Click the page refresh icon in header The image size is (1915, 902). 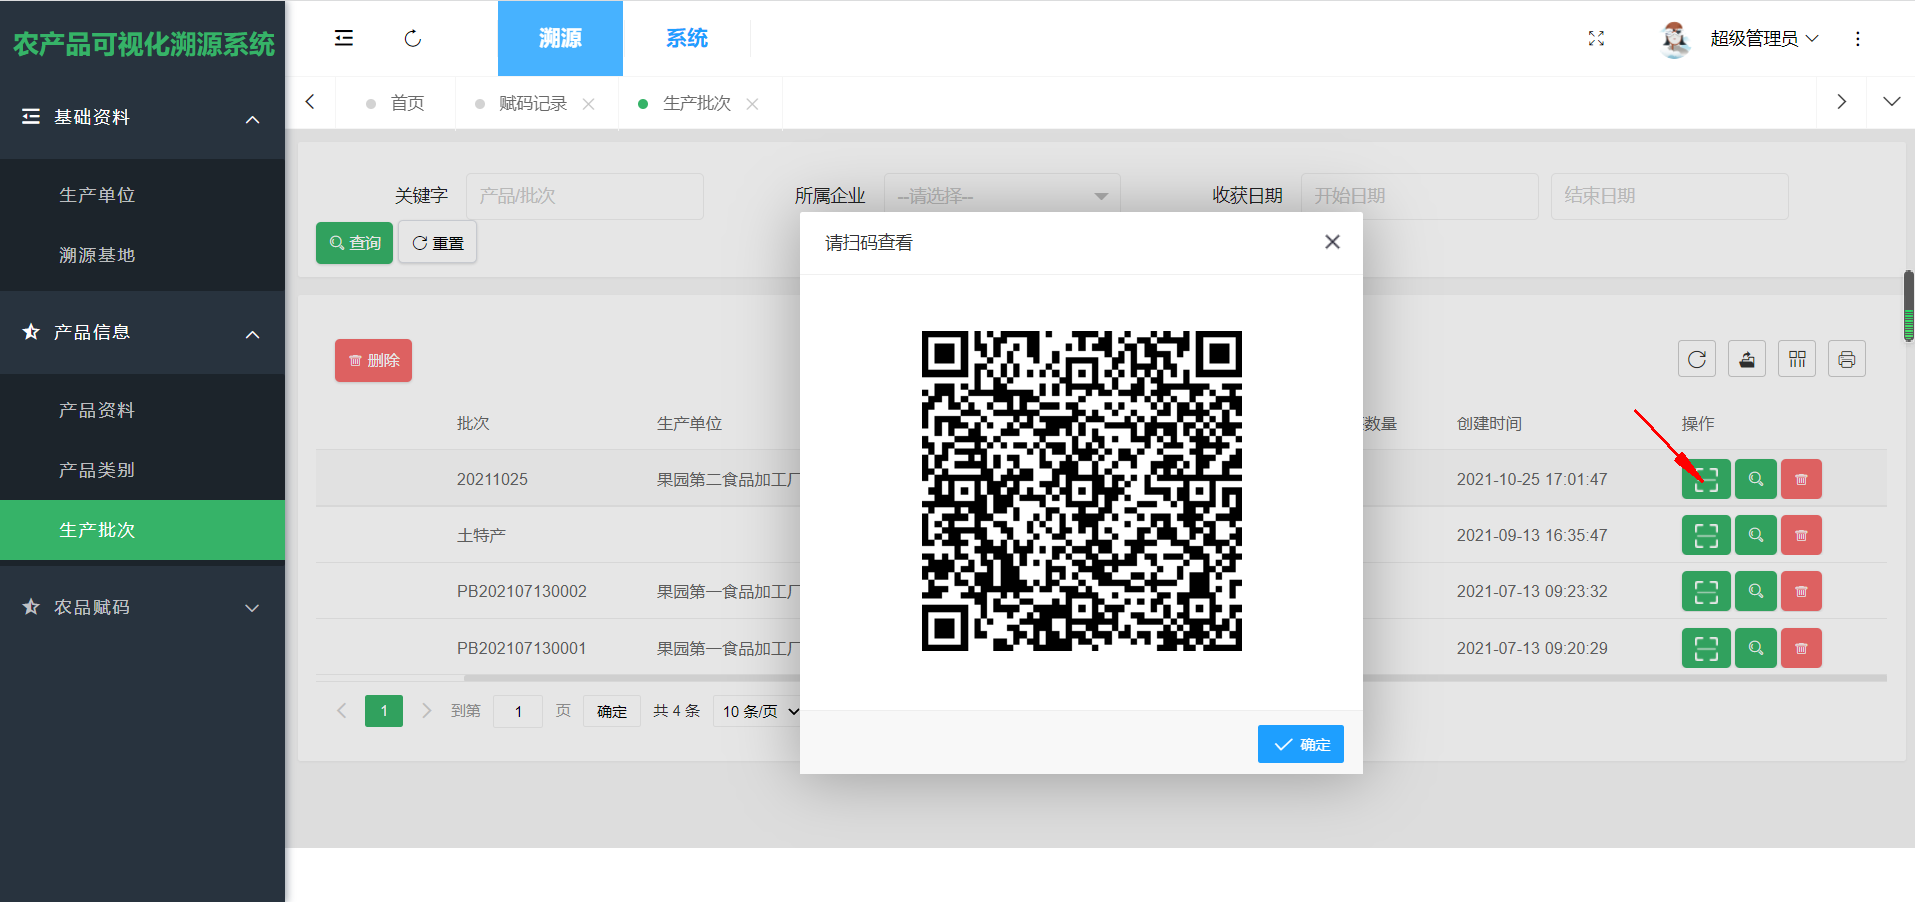pyautogui.click(x=412, y=38)
